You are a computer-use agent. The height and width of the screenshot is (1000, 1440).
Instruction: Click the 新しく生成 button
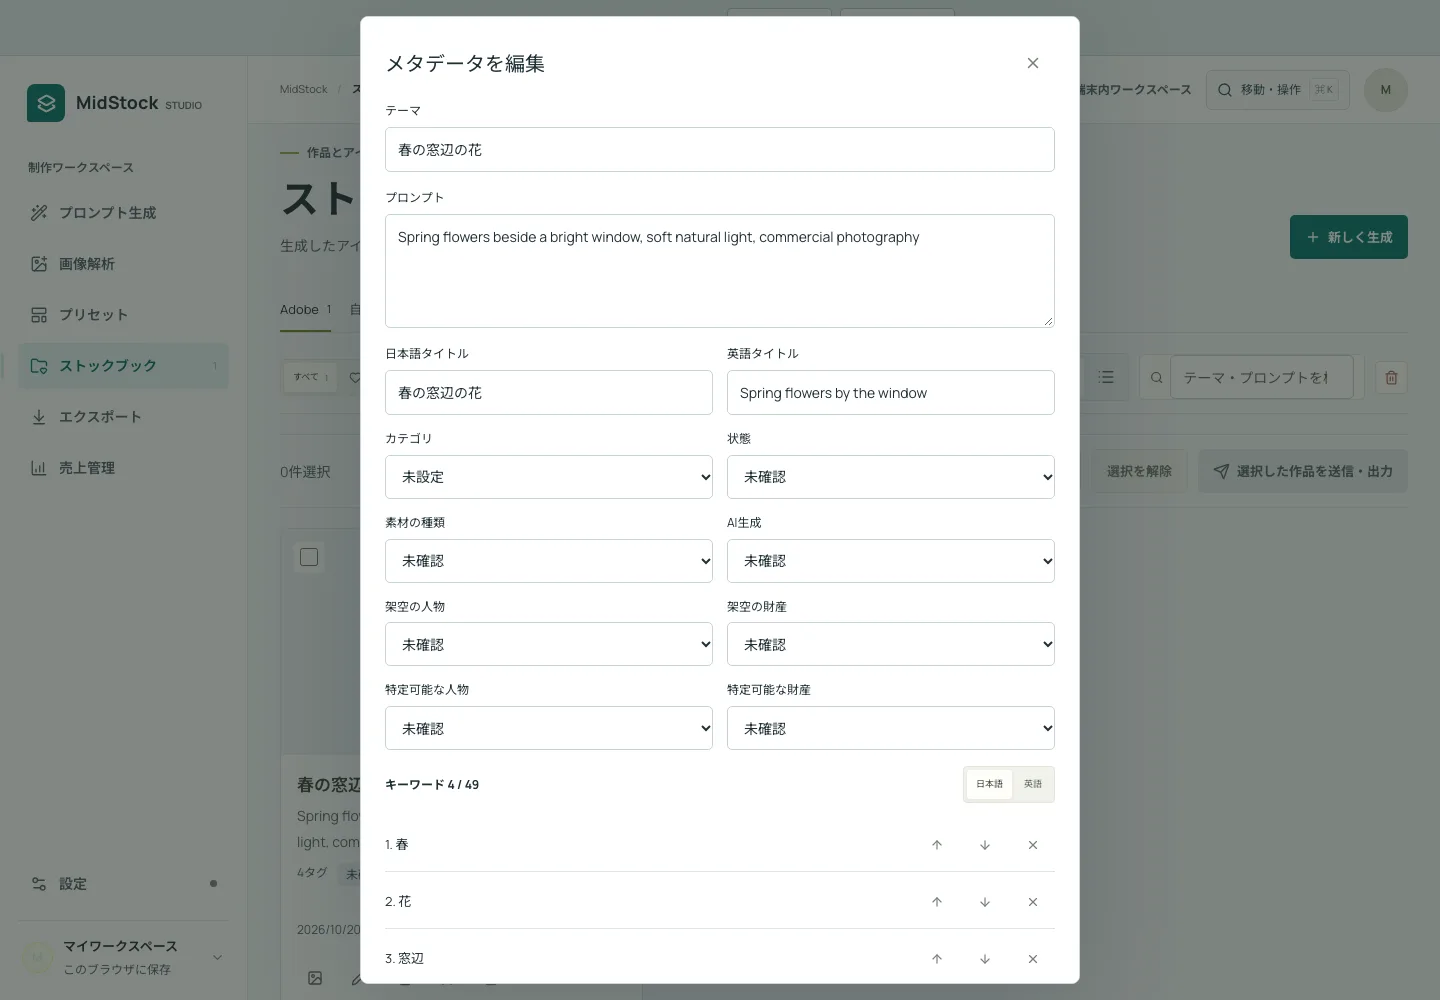point(1349,237)
